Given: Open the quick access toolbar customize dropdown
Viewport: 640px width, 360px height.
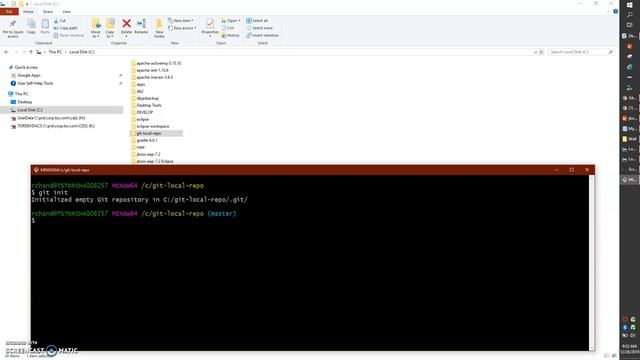Looking at the screenshot, I should 27,4.
